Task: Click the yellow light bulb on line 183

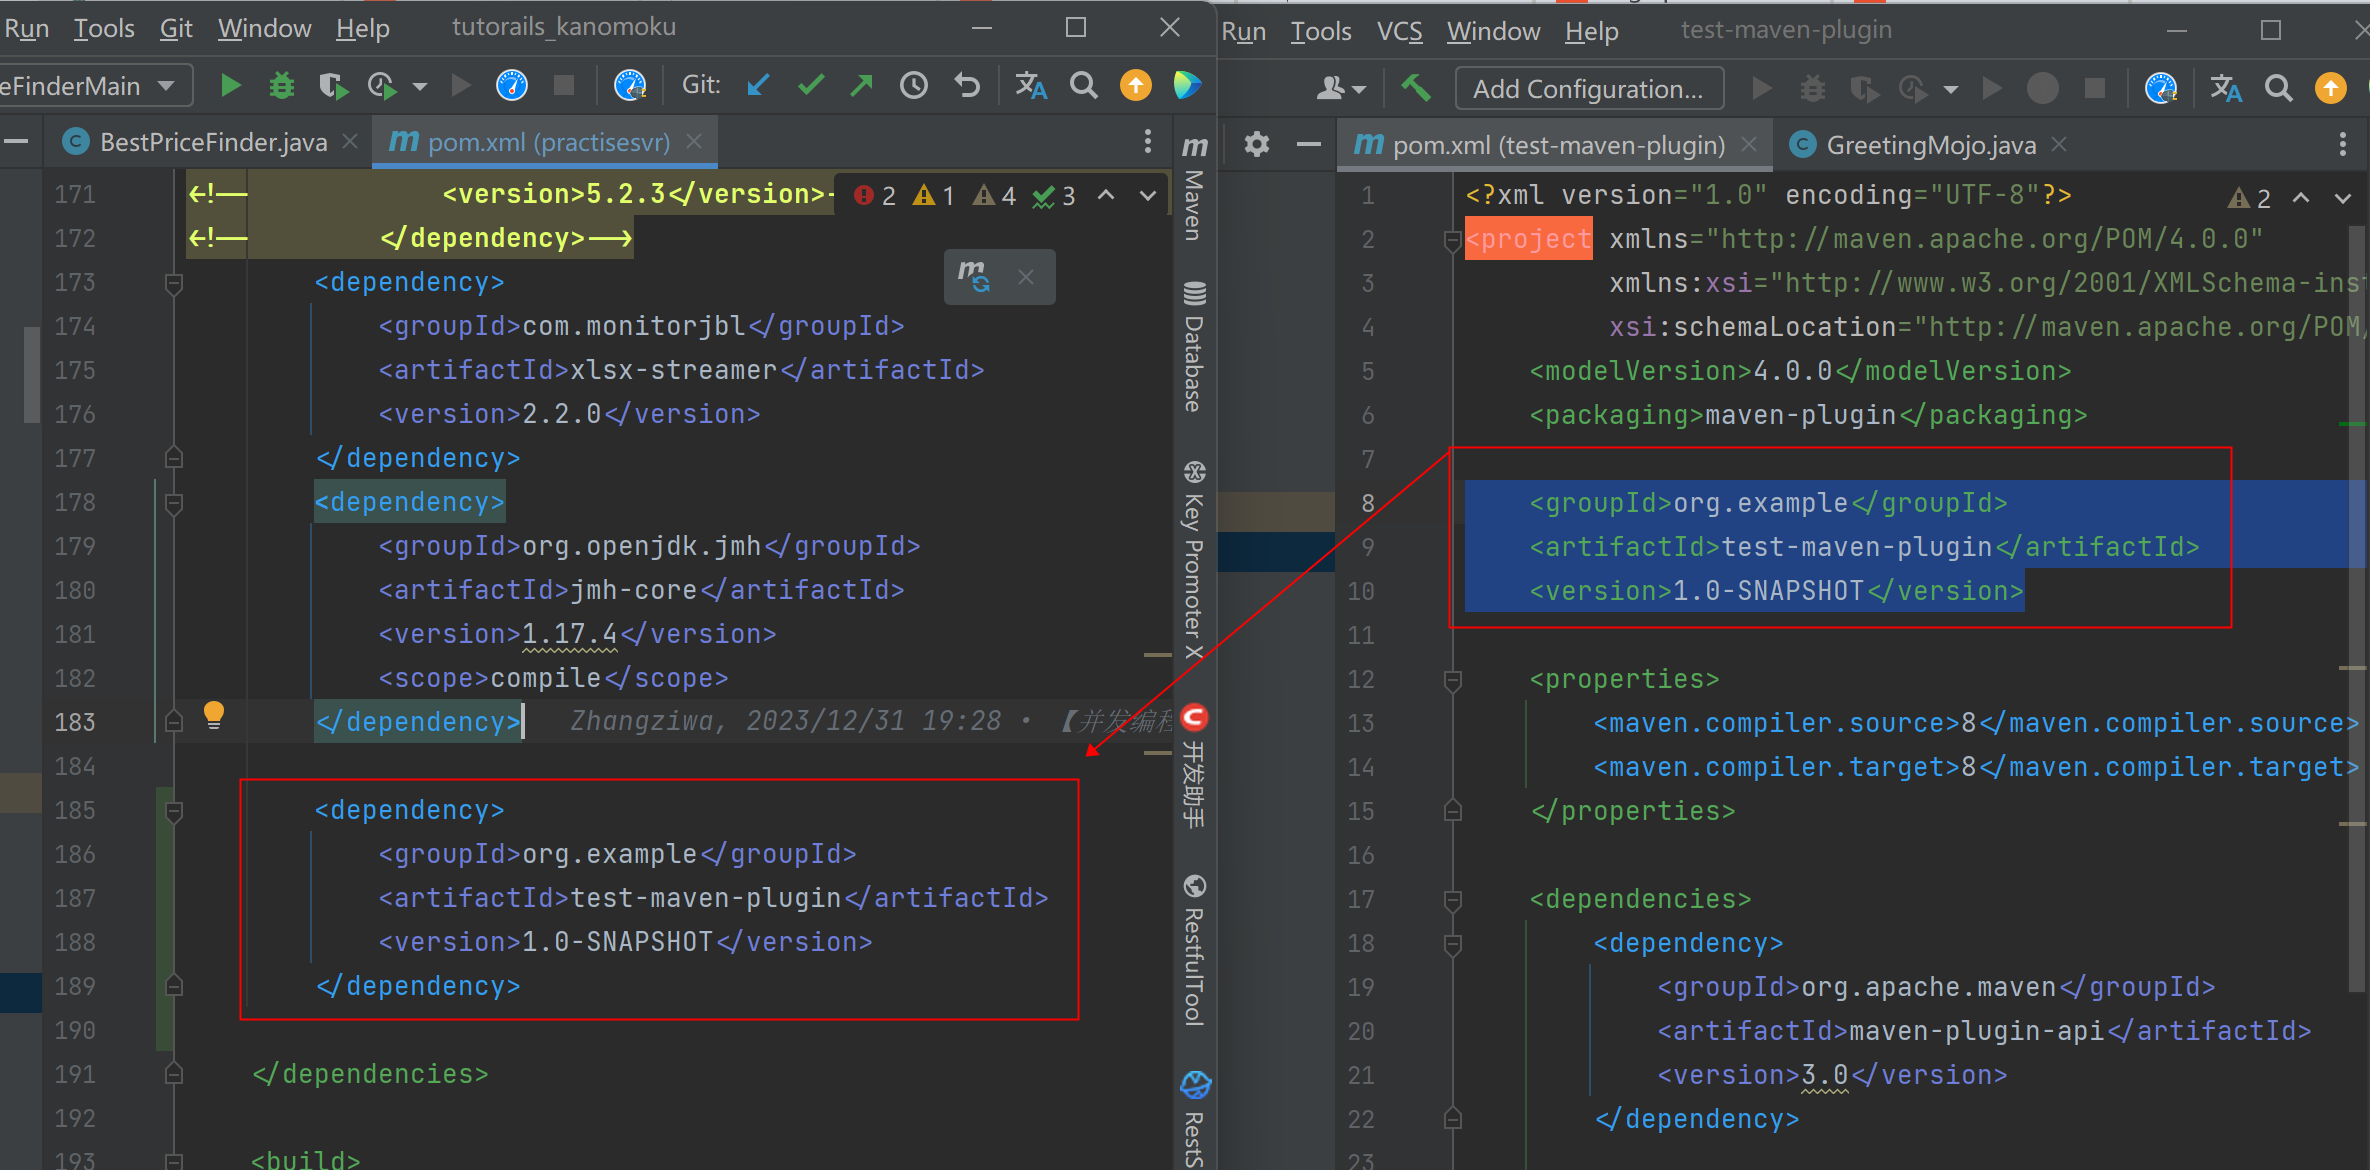Action: click(x=214, y=715)
